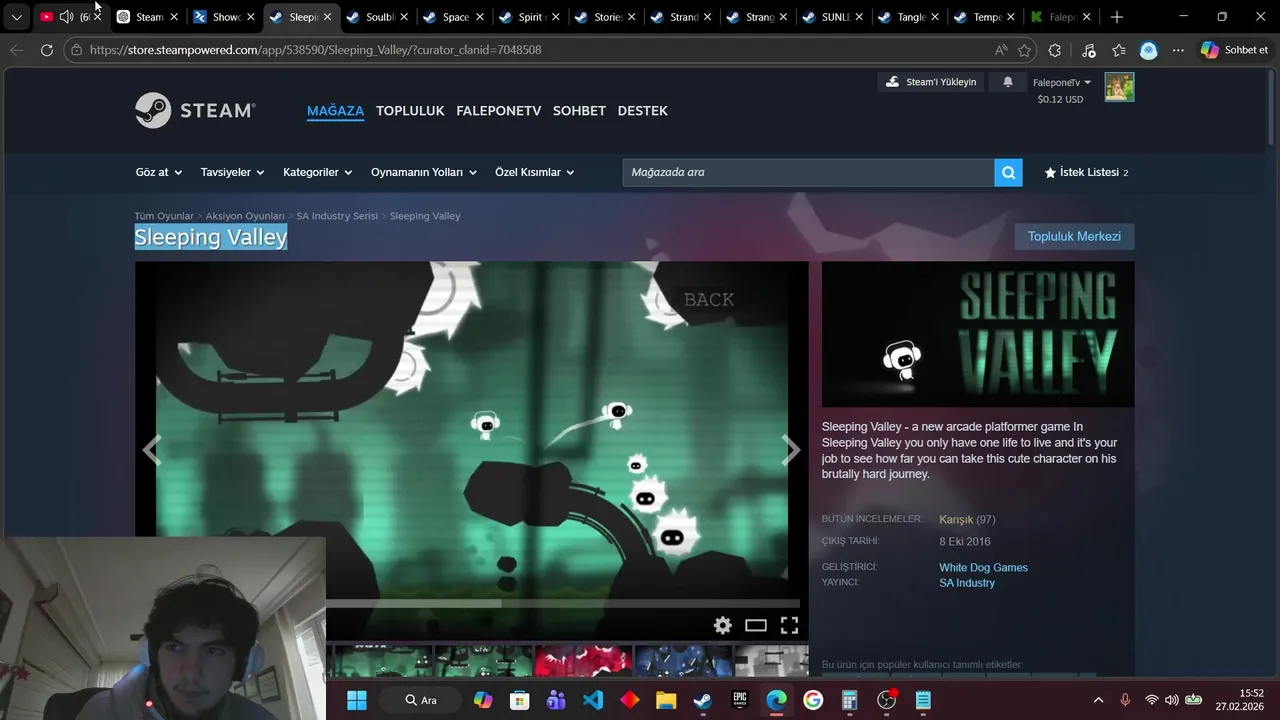Image resolution: width=1280 pixels, height=720 pixels.
Task: Add page to browser favorites star
Action: (1024, 50)
